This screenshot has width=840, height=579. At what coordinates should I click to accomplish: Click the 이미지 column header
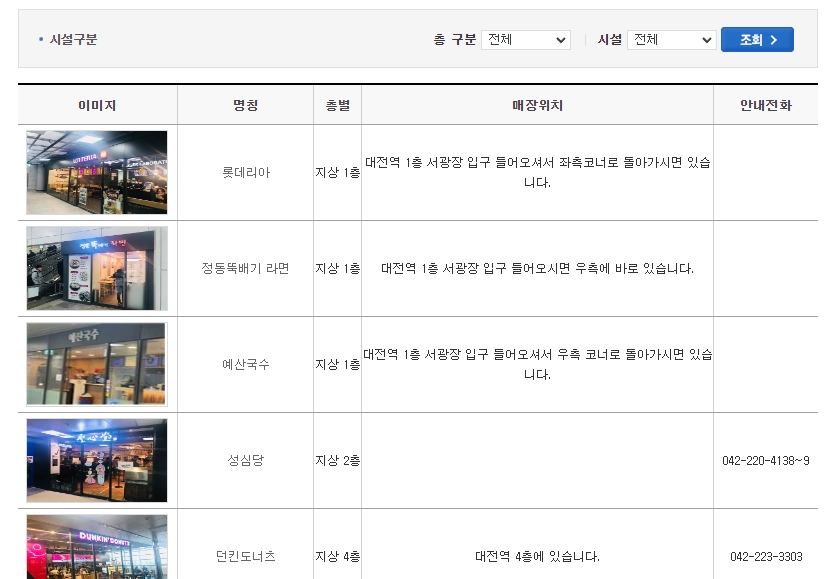(96, 104)
